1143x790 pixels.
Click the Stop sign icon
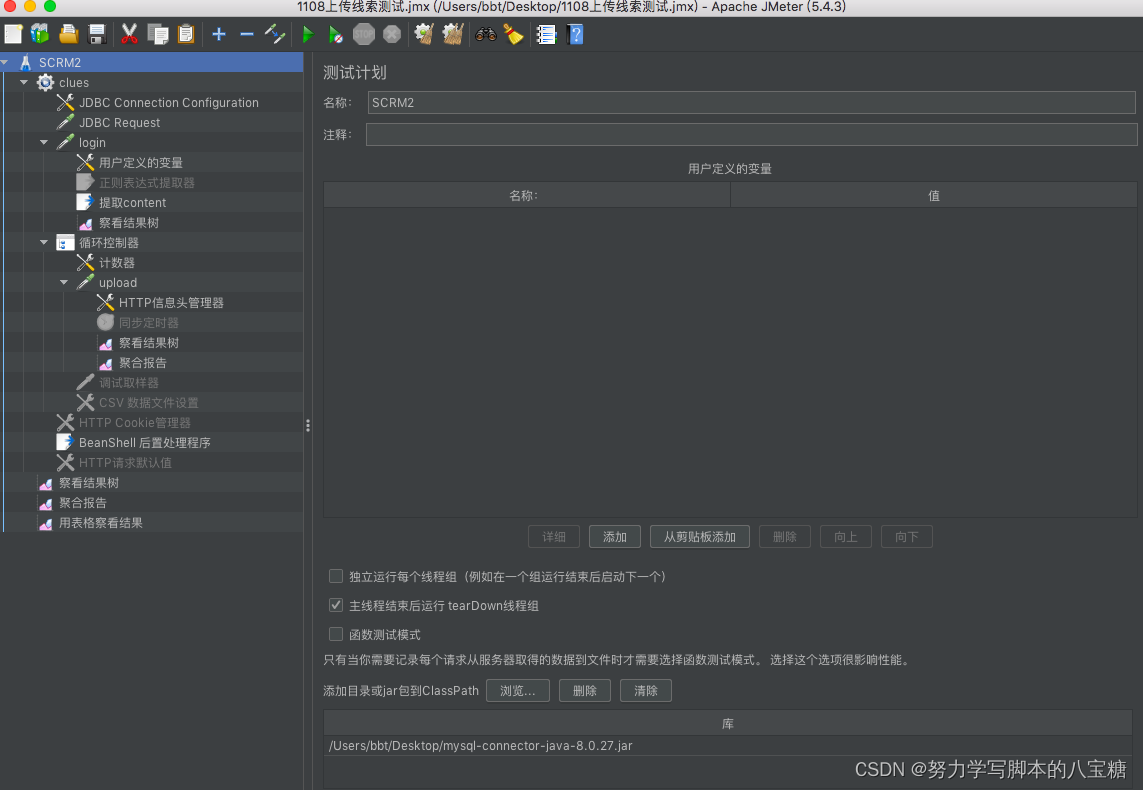coord(364,34)
